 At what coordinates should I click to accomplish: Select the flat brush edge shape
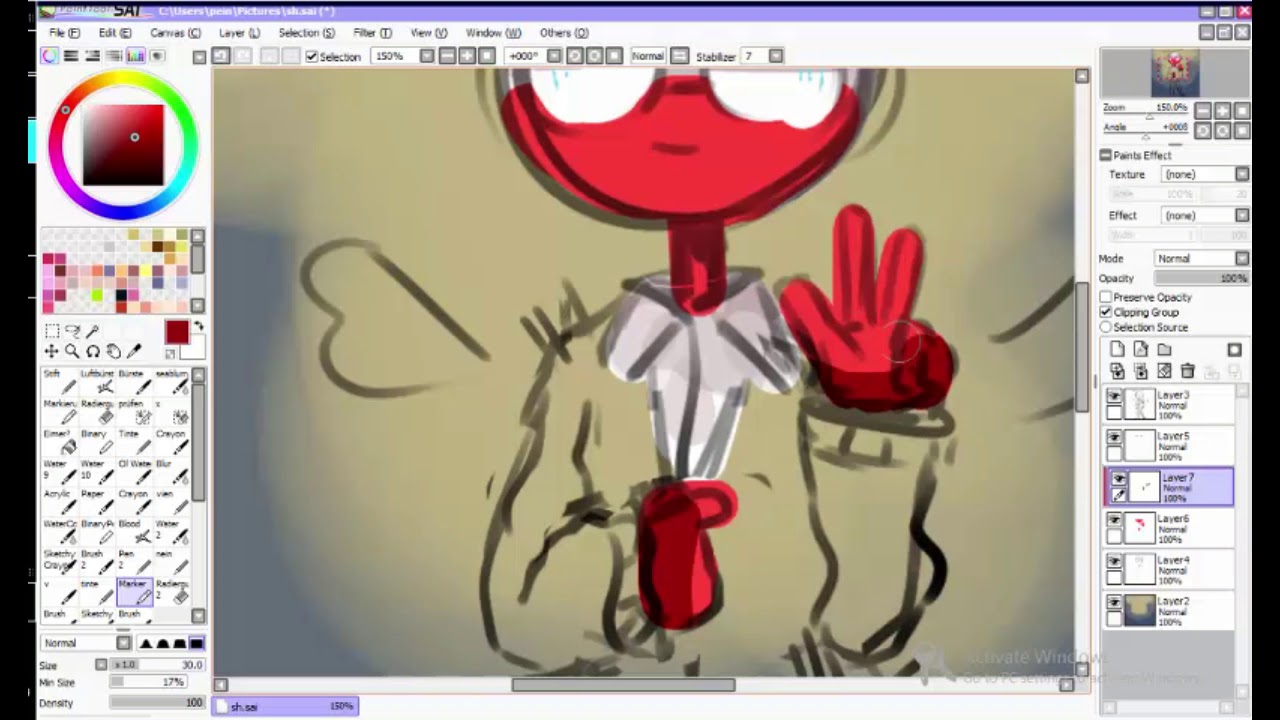tap(196, 643)
